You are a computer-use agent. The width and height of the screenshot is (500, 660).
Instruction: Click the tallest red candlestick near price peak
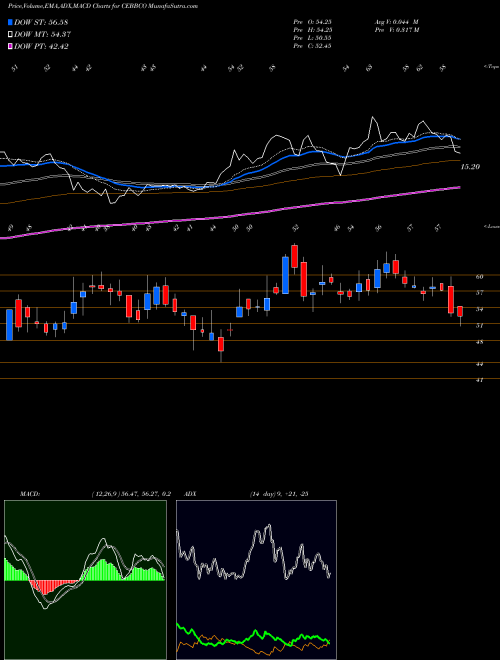click(304, 279)
